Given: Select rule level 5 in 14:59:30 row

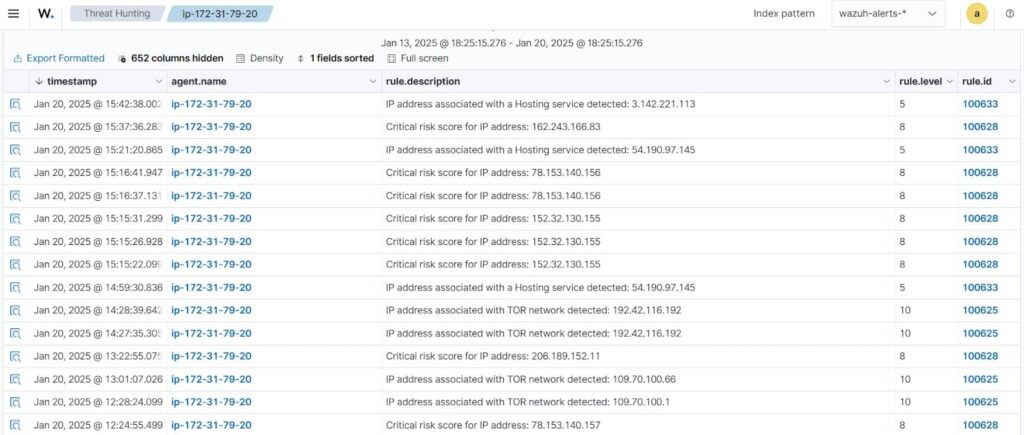Looking at the screenshot, I should tap(903, 287).
